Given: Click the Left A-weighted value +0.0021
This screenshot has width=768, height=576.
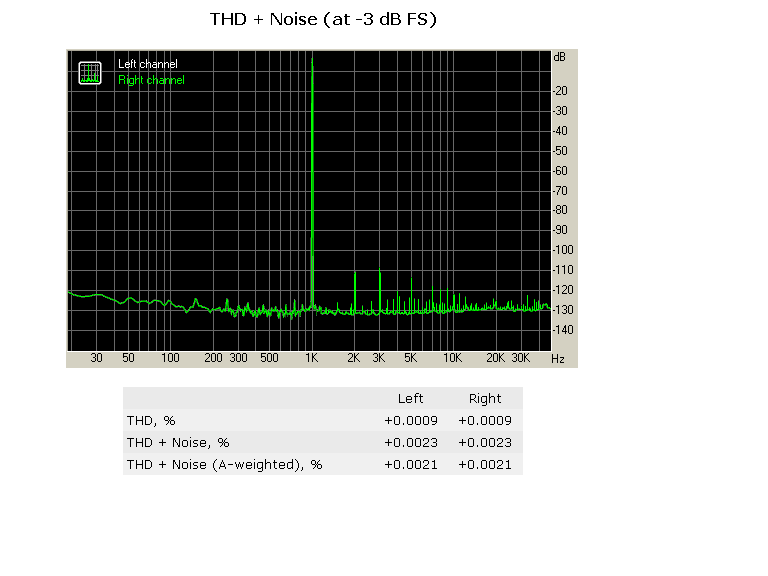Looking at the screenshot, I should pyautogui.click(x=410, y=465).
